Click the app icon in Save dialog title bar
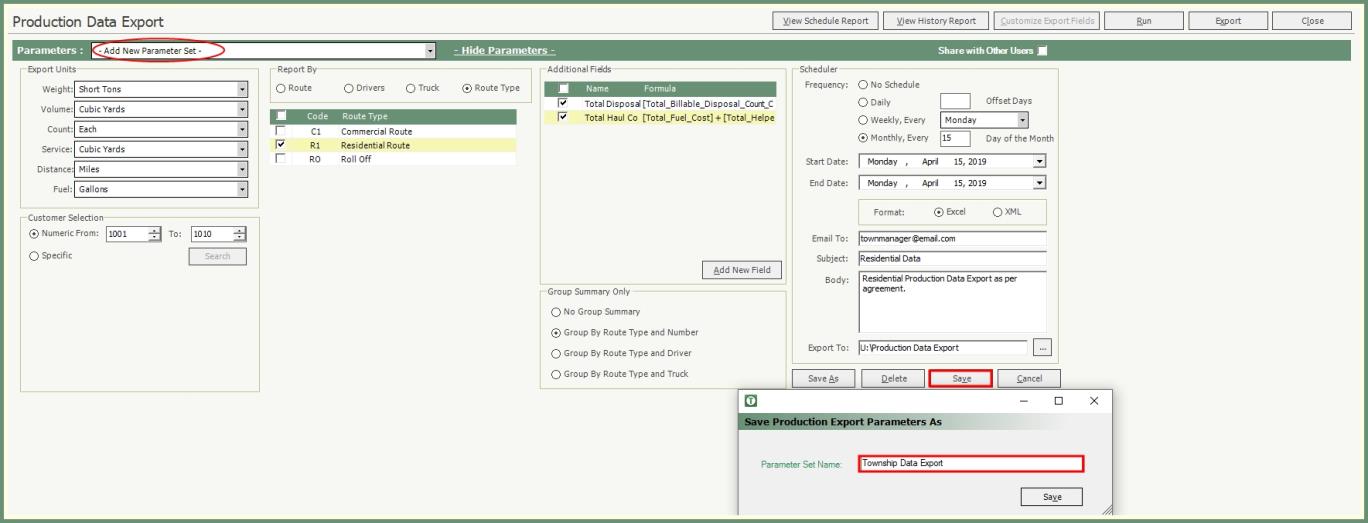Image resolution: width=1368 pixels, height=523 pixels. pyautogui.click(x=750, y=400)
